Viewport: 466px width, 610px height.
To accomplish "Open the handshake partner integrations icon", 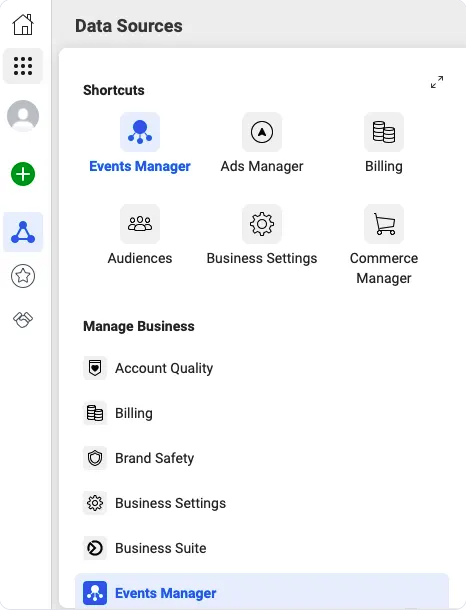I will [23, 320].
